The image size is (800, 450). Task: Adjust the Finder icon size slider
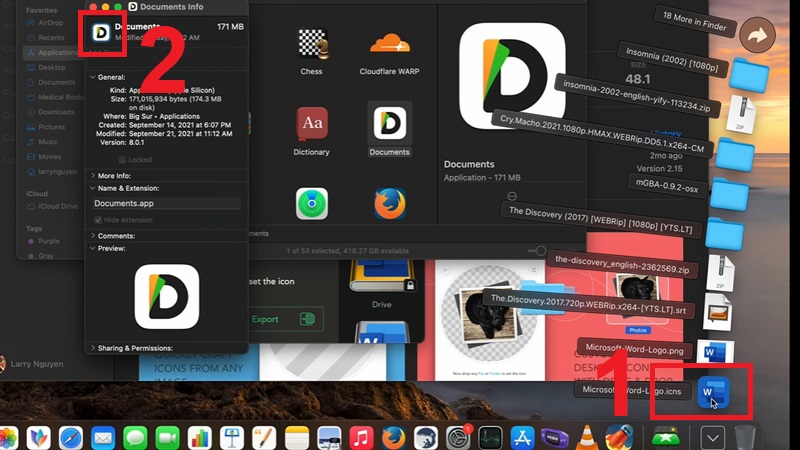pos(541,251)
